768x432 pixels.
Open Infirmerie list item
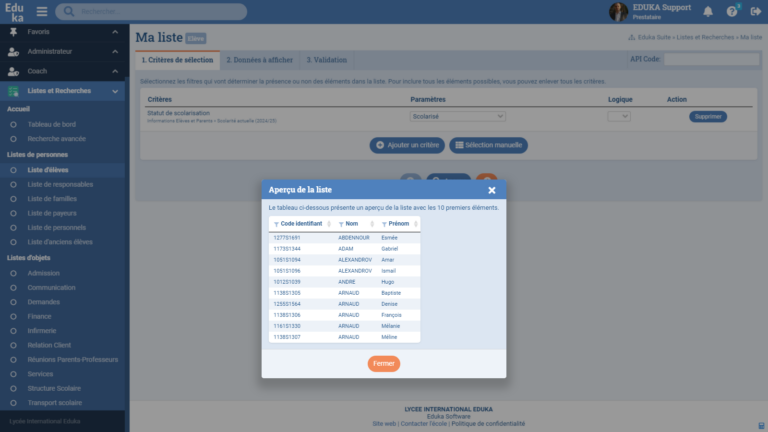42,331
